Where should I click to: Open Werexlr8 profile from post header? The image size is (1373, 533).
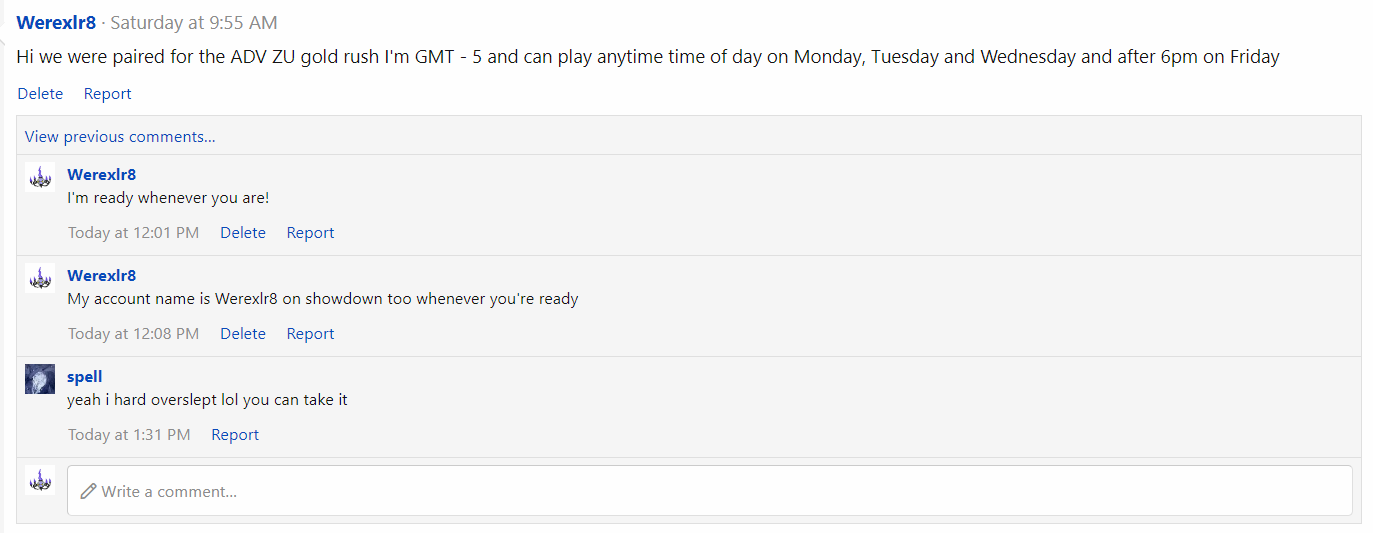[56, 22]
